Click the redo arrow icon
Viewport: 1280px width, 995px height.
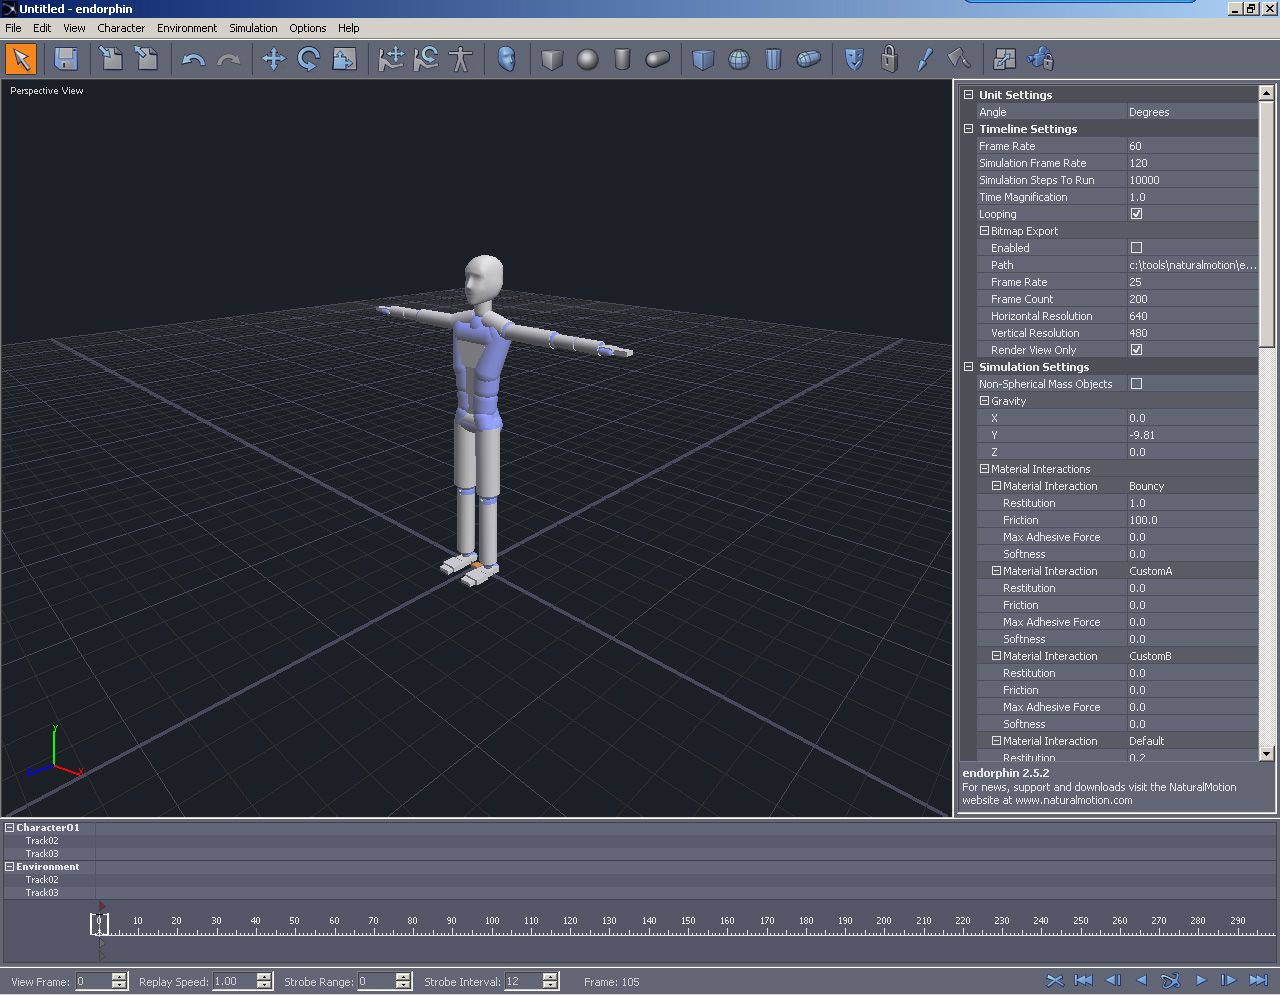point(229,59)
